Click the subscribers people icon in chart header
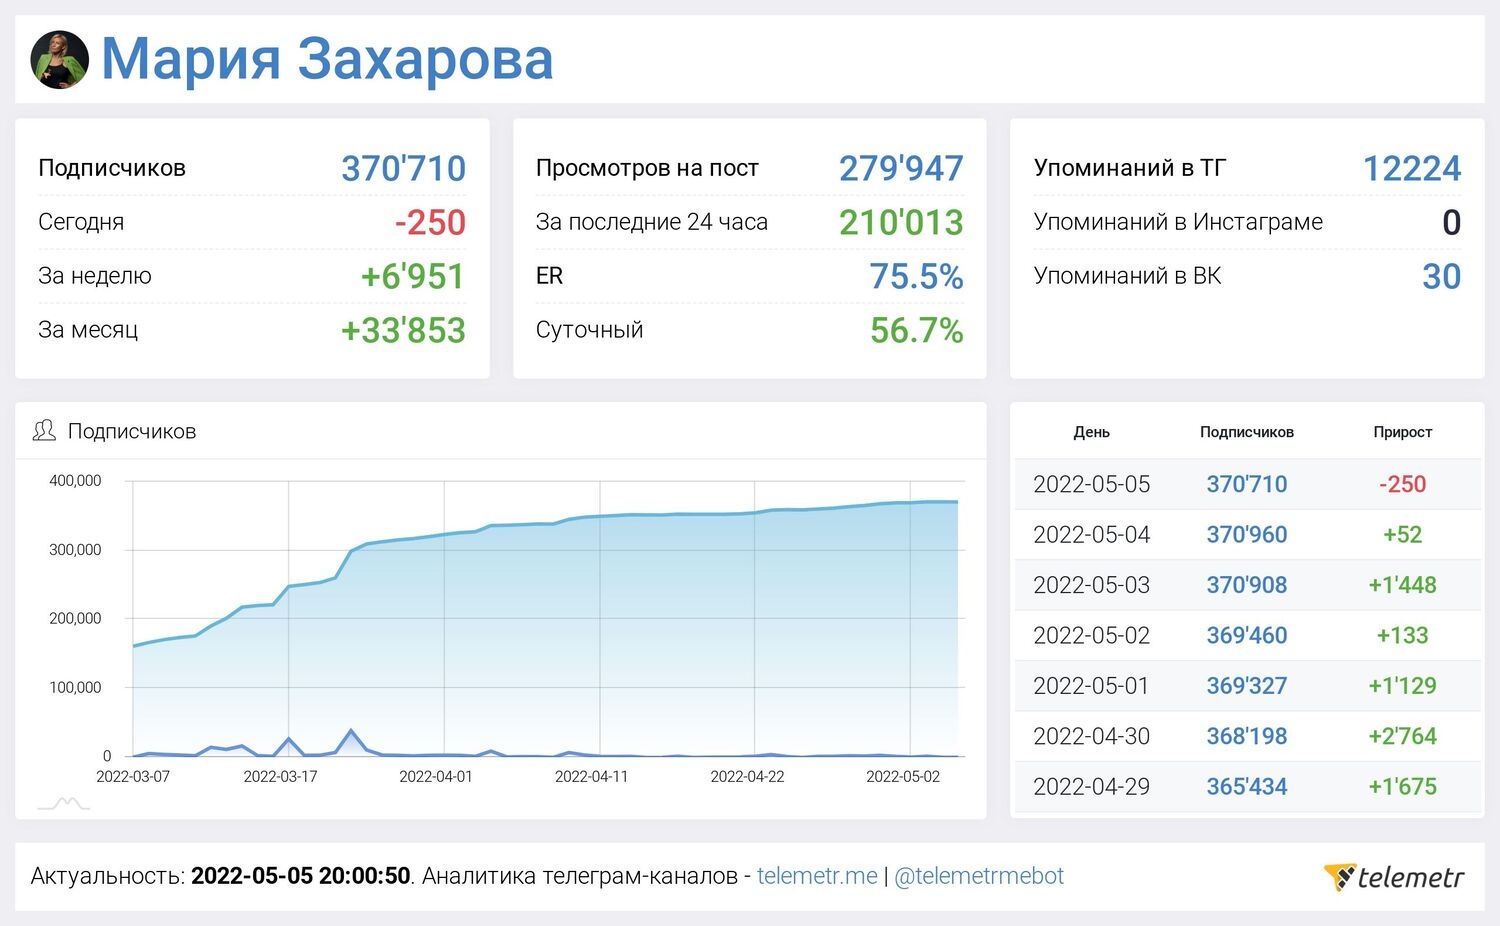This screenshot has width=1500, height=926. pyautogui.click(x=44, y=431)
